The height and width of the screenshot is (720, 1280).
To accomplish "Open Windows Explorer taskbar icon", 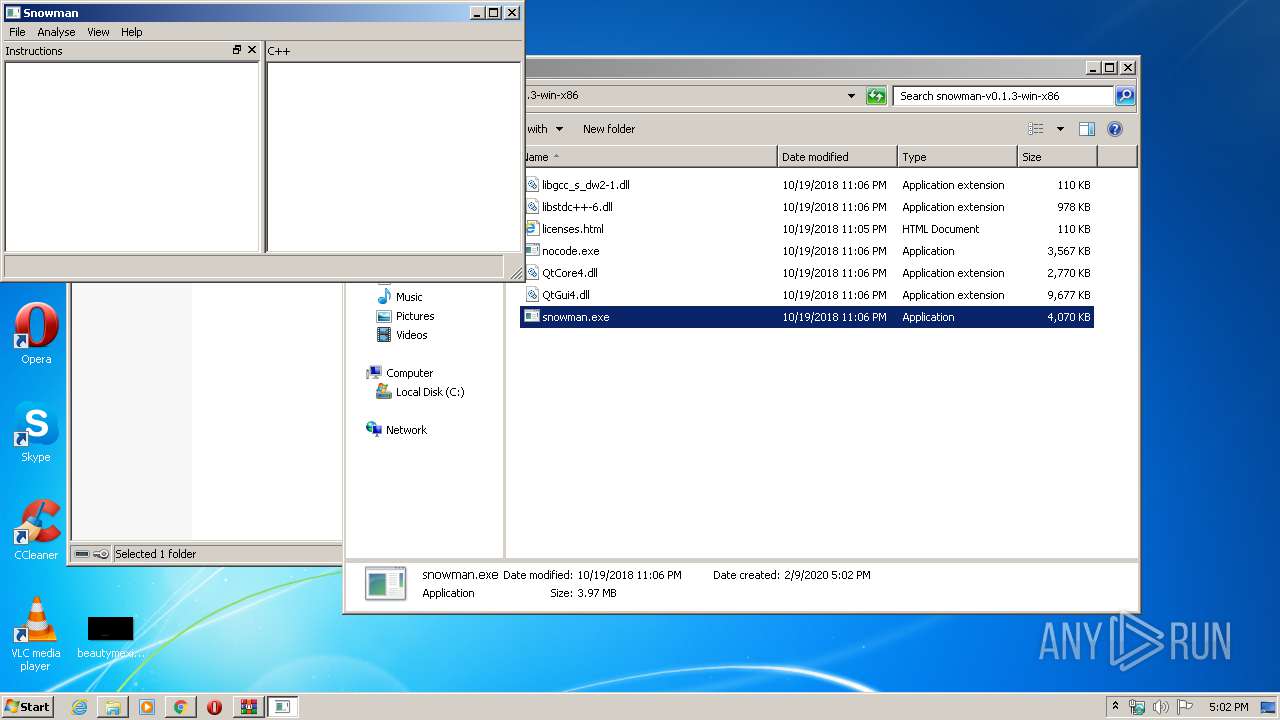I will pos(113,707).
